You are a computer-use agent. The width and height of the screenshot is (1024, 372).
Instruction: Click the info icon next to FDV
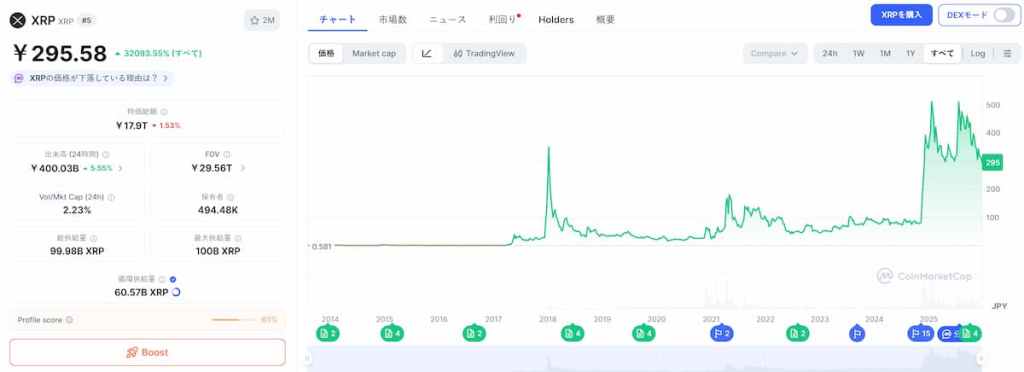click(x=227, y=155)
